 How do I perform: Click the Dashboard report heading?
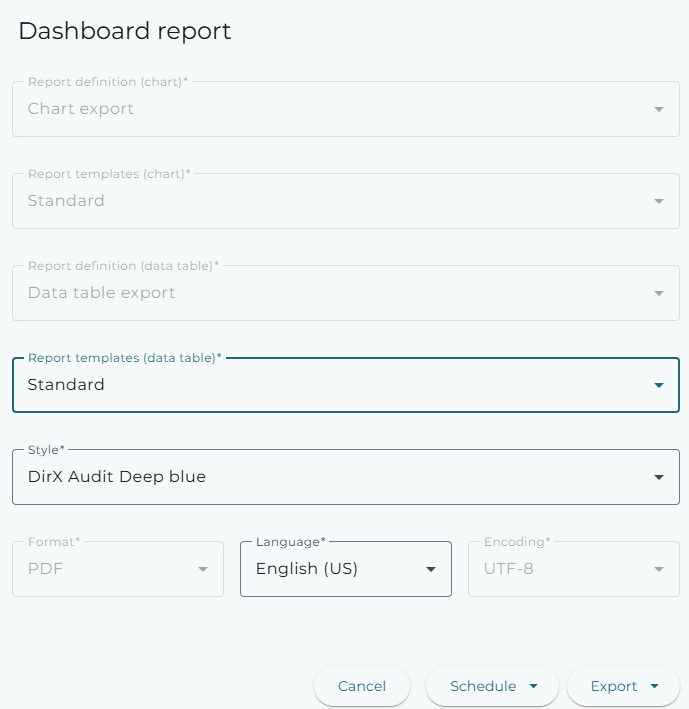[125, 31]
